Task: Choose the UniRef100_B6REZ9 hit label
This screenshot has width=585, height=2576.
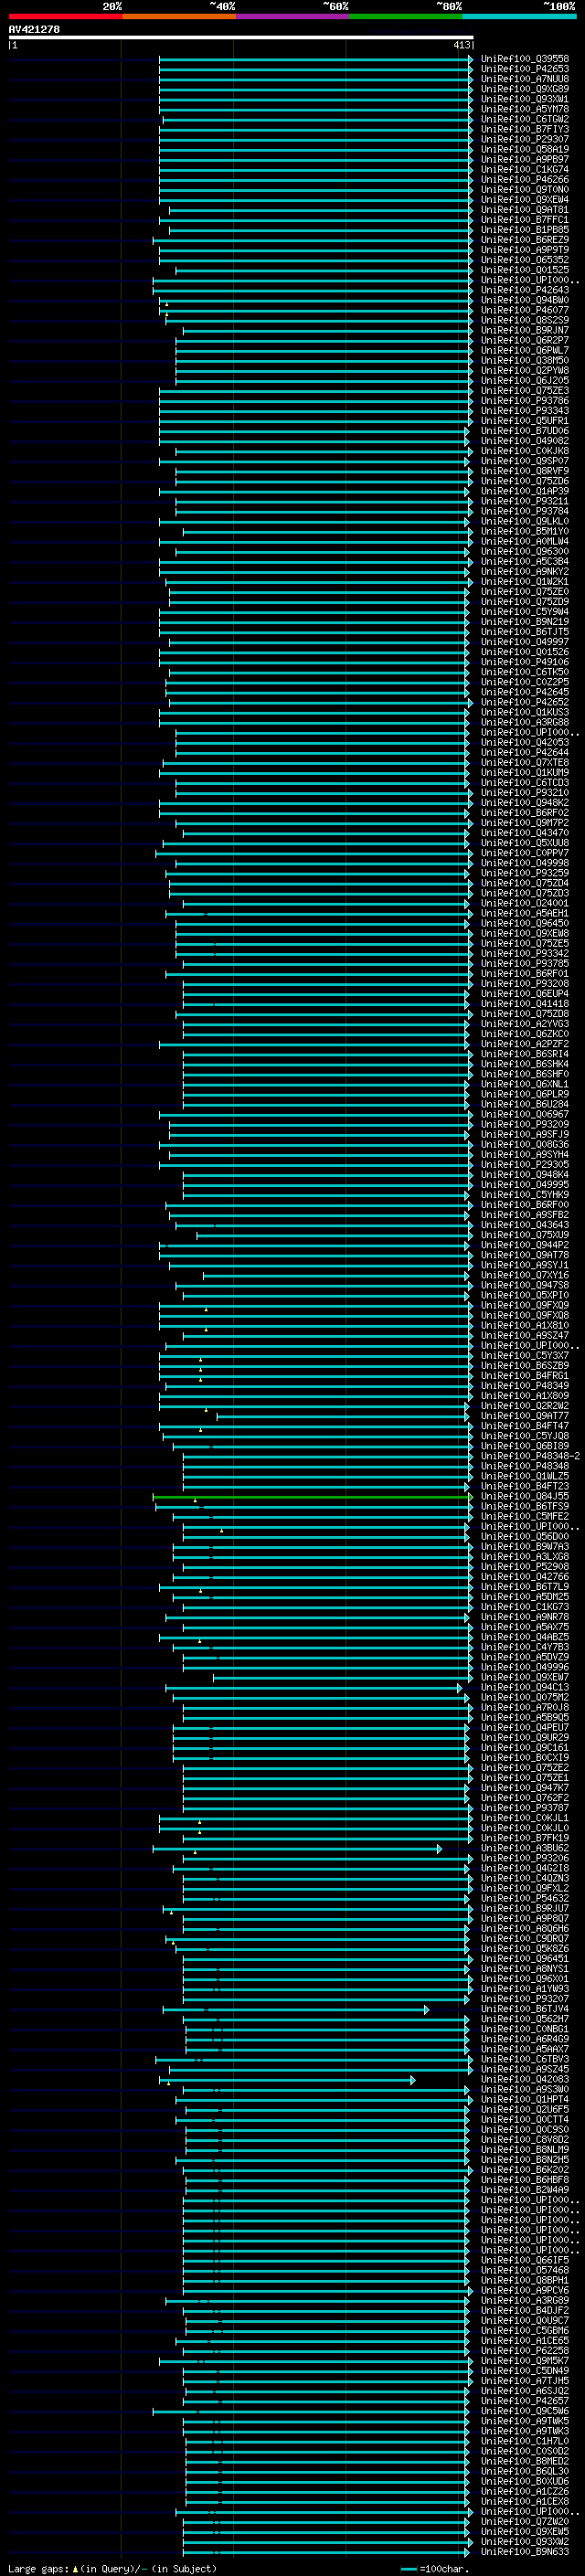Action: [x=525, y=240]
